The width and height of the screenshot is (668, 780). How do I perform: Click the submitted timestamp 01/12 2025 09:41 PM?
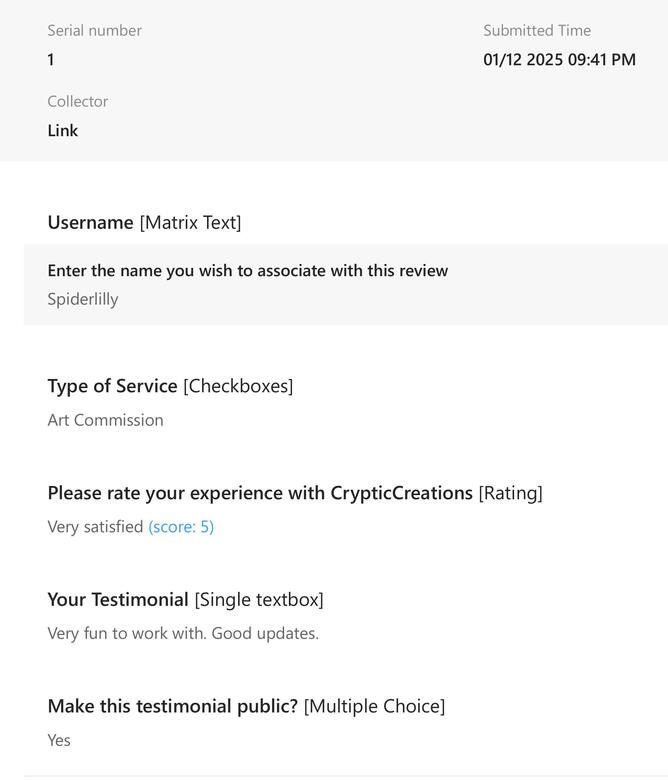point(559,60)
